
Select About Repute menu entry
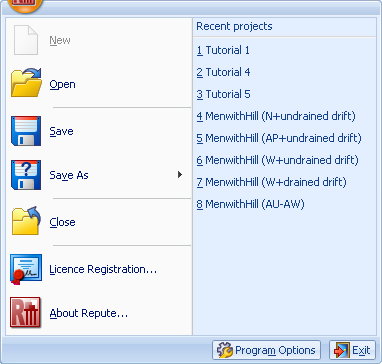pos(89,313)
